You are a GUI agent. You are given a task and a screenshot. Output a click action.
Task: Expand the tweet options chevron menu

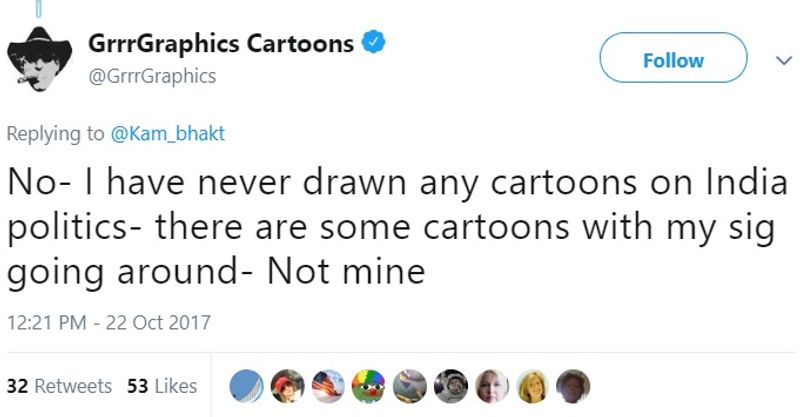pos(781,60)
